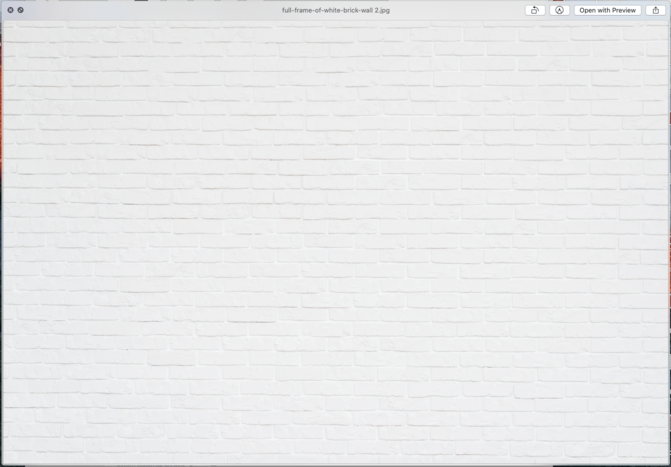Click the file name in title bar

coord(334,10)
